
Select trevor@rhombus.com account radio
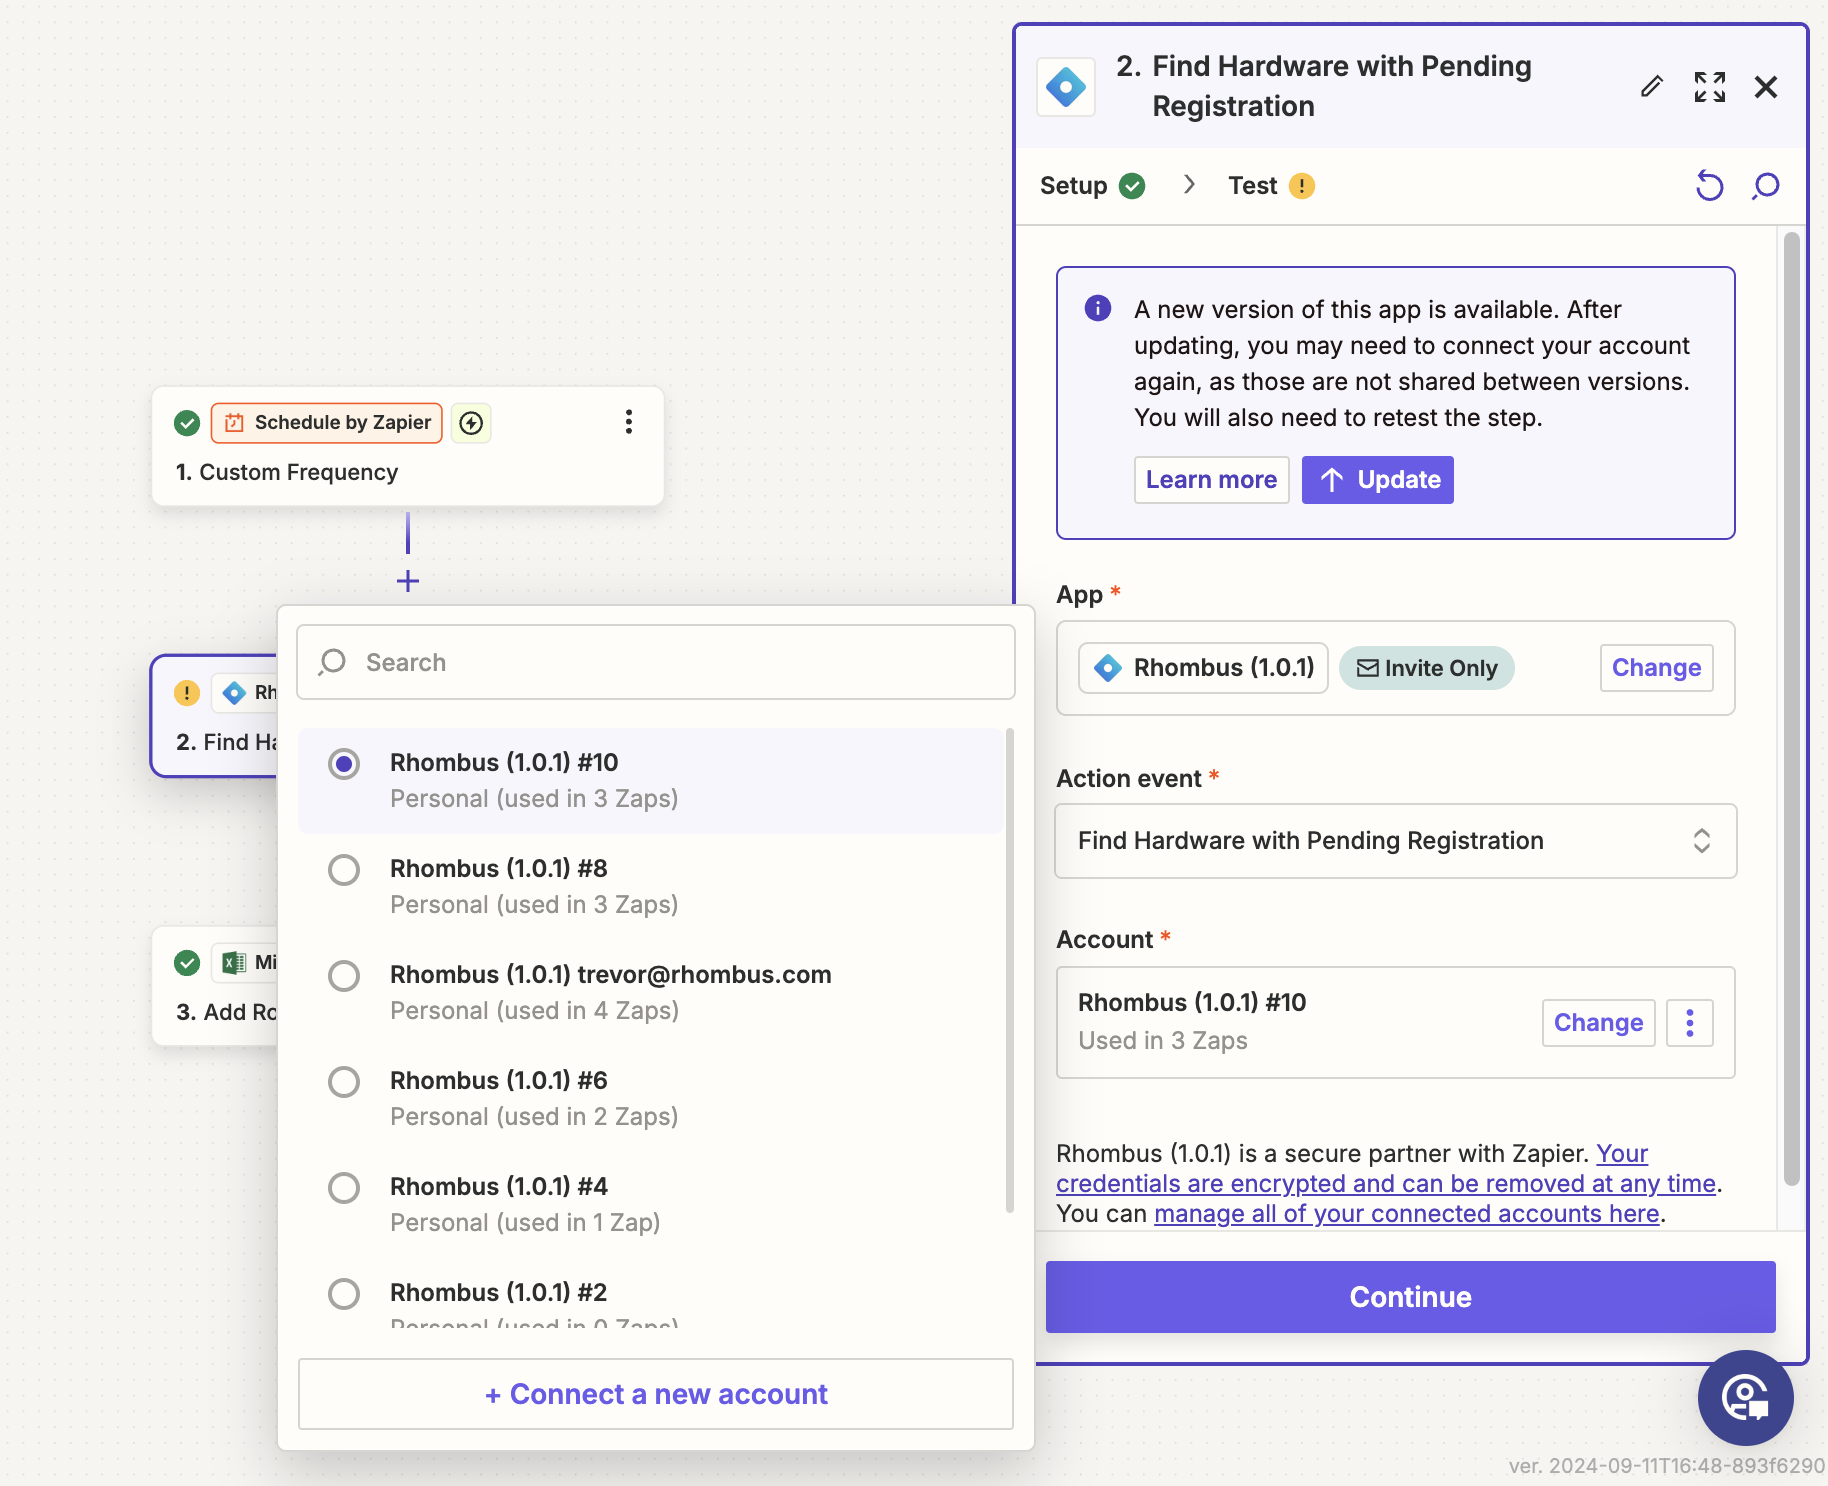click(x=344, y=975)
